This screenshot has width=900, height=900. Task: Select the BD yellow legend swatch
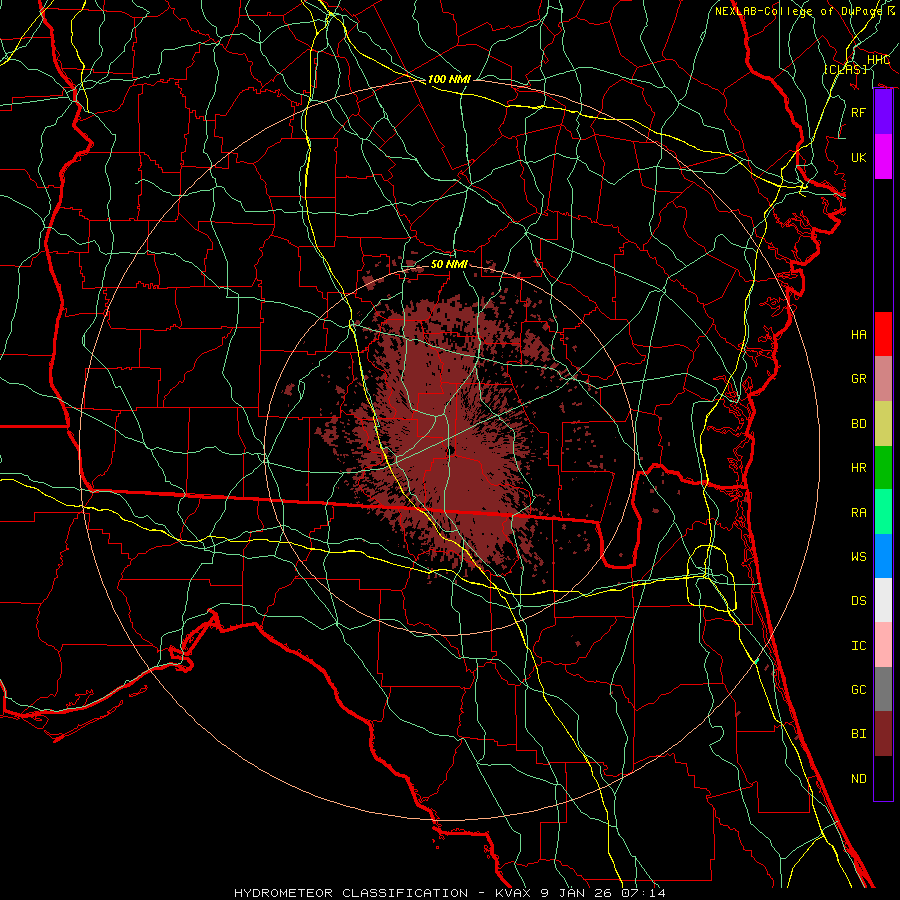coord(883,424)
